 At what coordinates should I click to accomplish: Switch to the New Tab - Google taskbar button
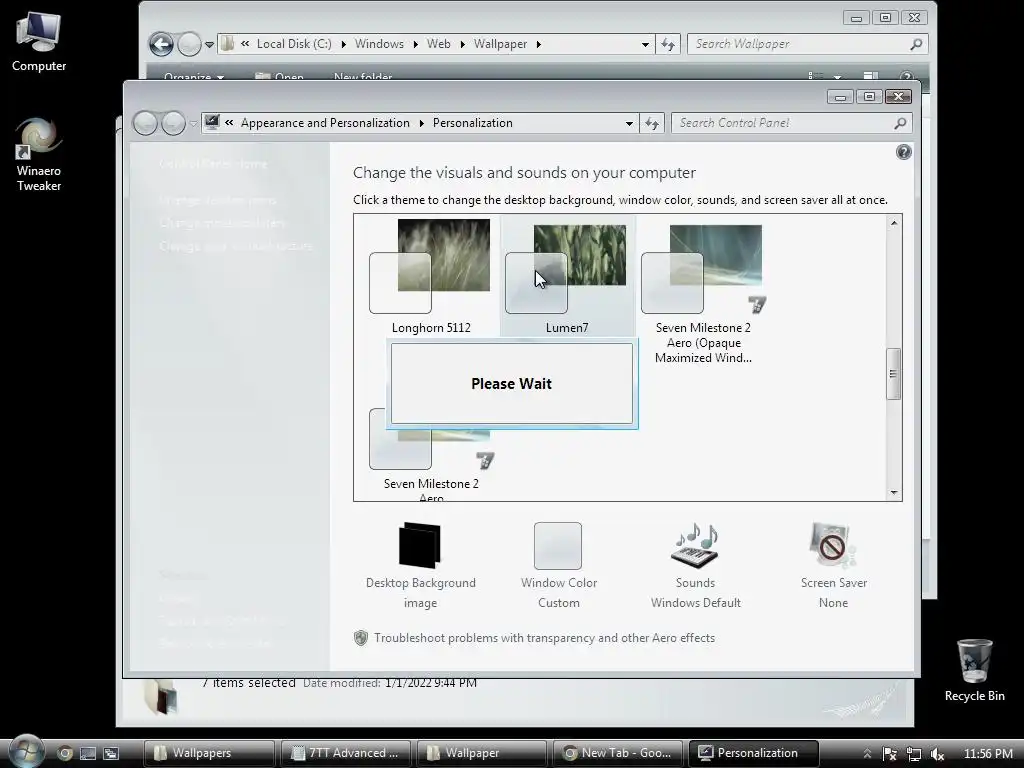[x=618, y=753]
